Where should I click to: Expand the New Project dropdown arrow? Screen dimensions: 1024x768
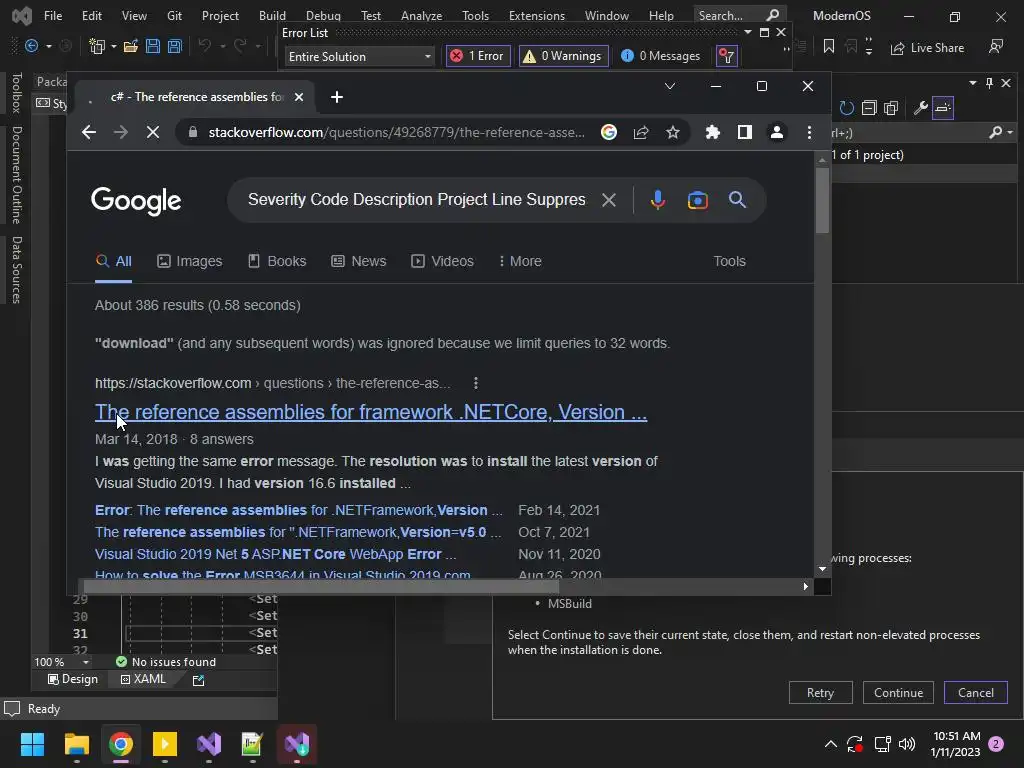(114, 46)
